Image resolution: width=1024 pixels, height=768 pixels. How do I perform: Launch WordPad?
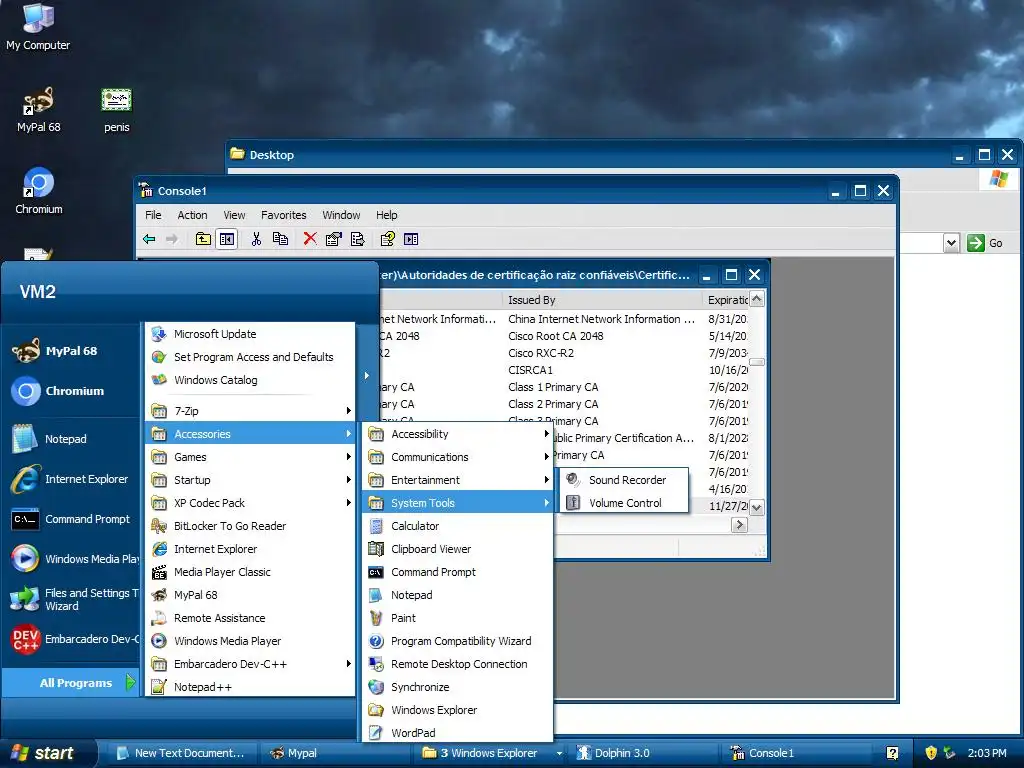point(458,733)
